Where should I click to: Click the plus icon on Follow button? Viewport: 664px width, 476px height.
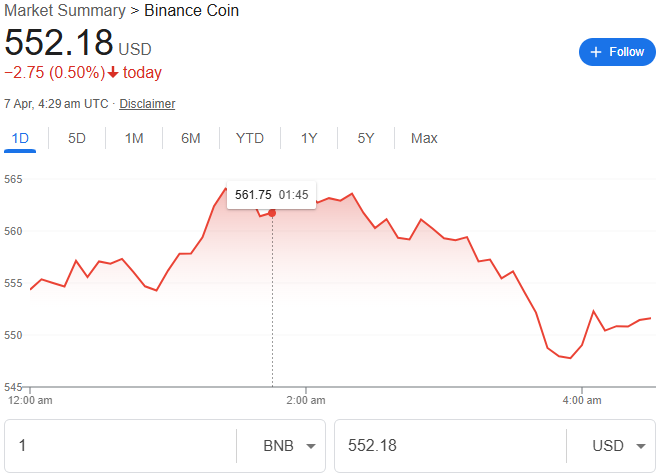[596, 52]
